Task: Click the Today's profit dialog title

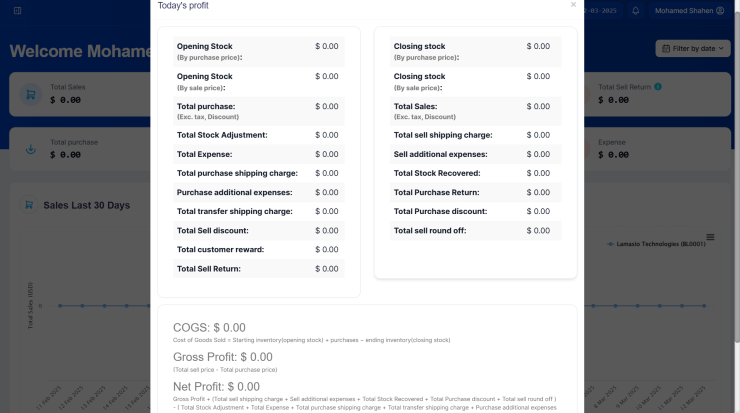Action: (x=183, y=6)
